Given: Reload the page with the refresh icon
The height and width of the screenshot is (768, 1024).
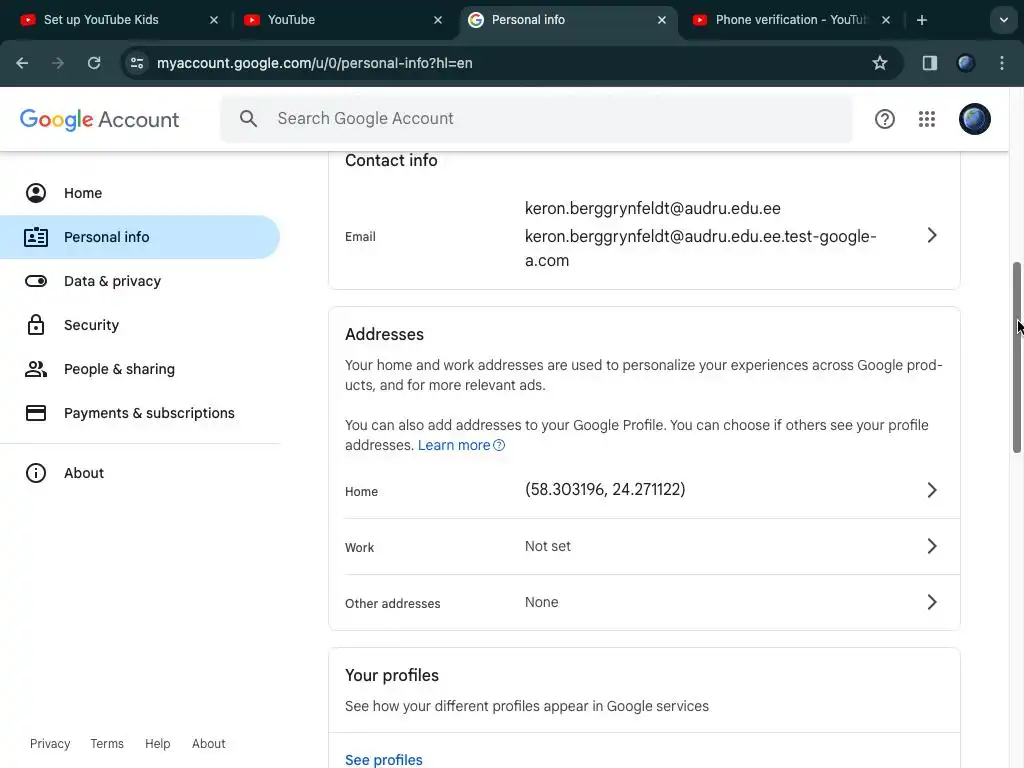Looking at the screenshot, I should pos(94,63).
